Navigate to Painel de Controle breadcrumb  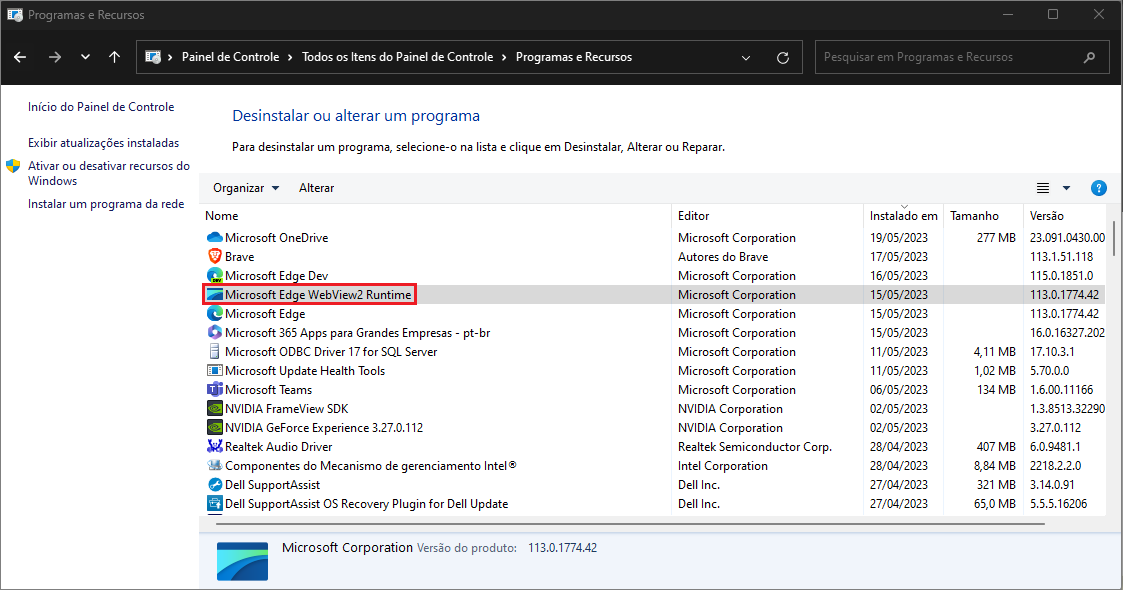[x=231, y=57]
